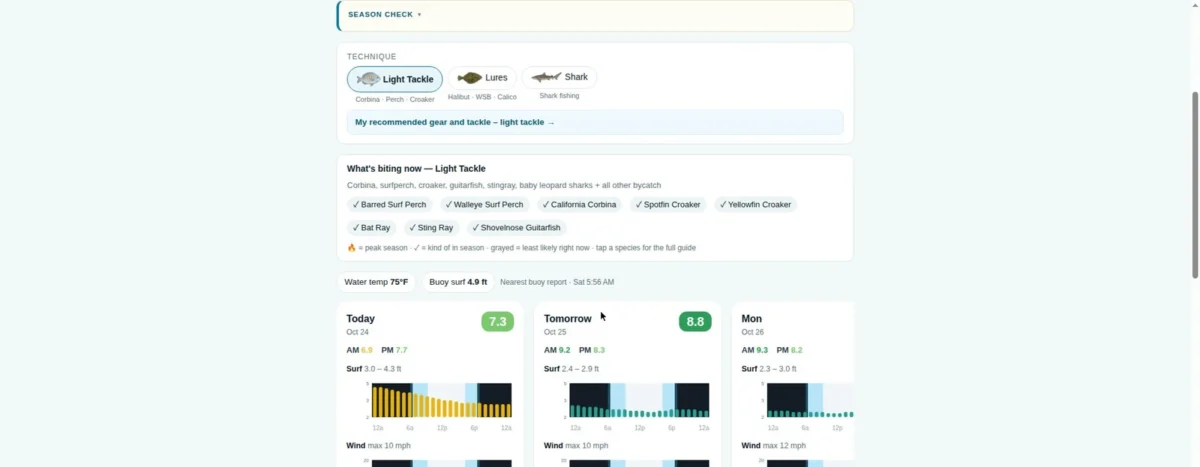The width and height of the screenshot is (1200, 467).
Task: Open recommended gear and tackle link
Action: tap(455, 122)
